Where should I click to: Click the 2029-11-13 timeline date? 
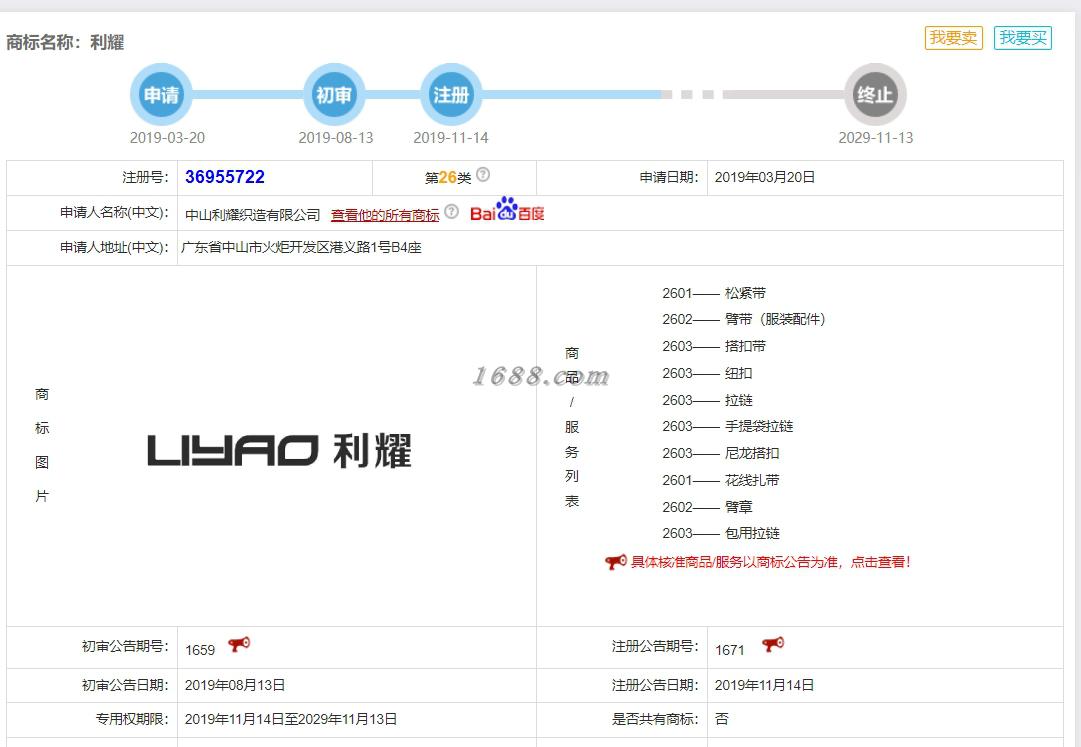(876, 138)
